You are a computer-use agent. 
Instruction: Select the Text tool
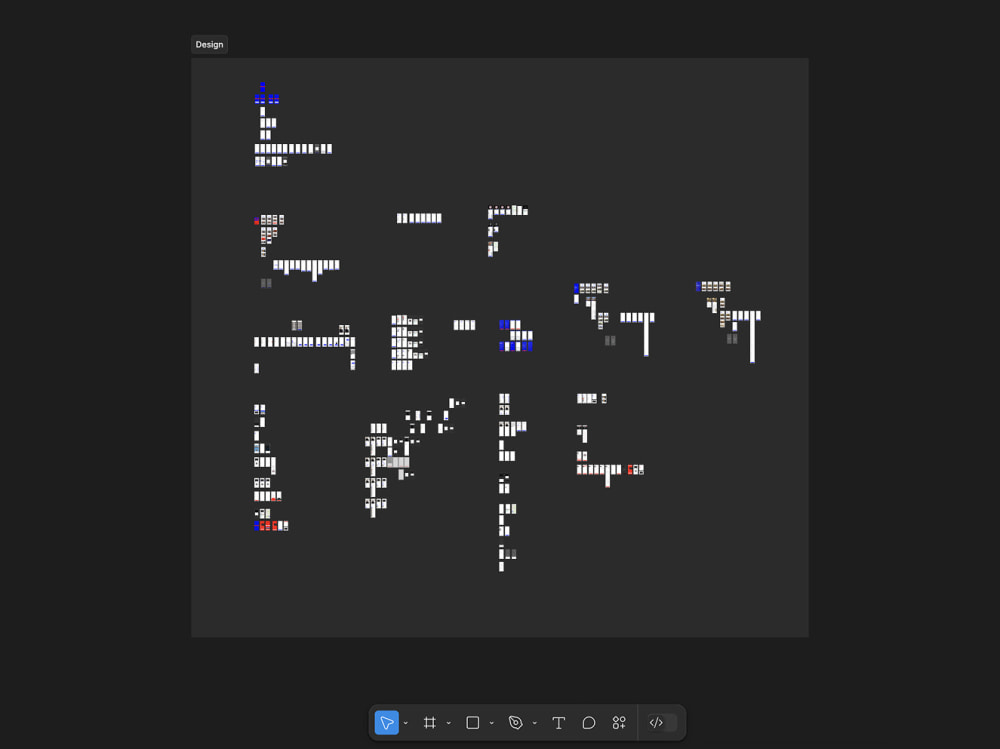[x=559, y=722]
